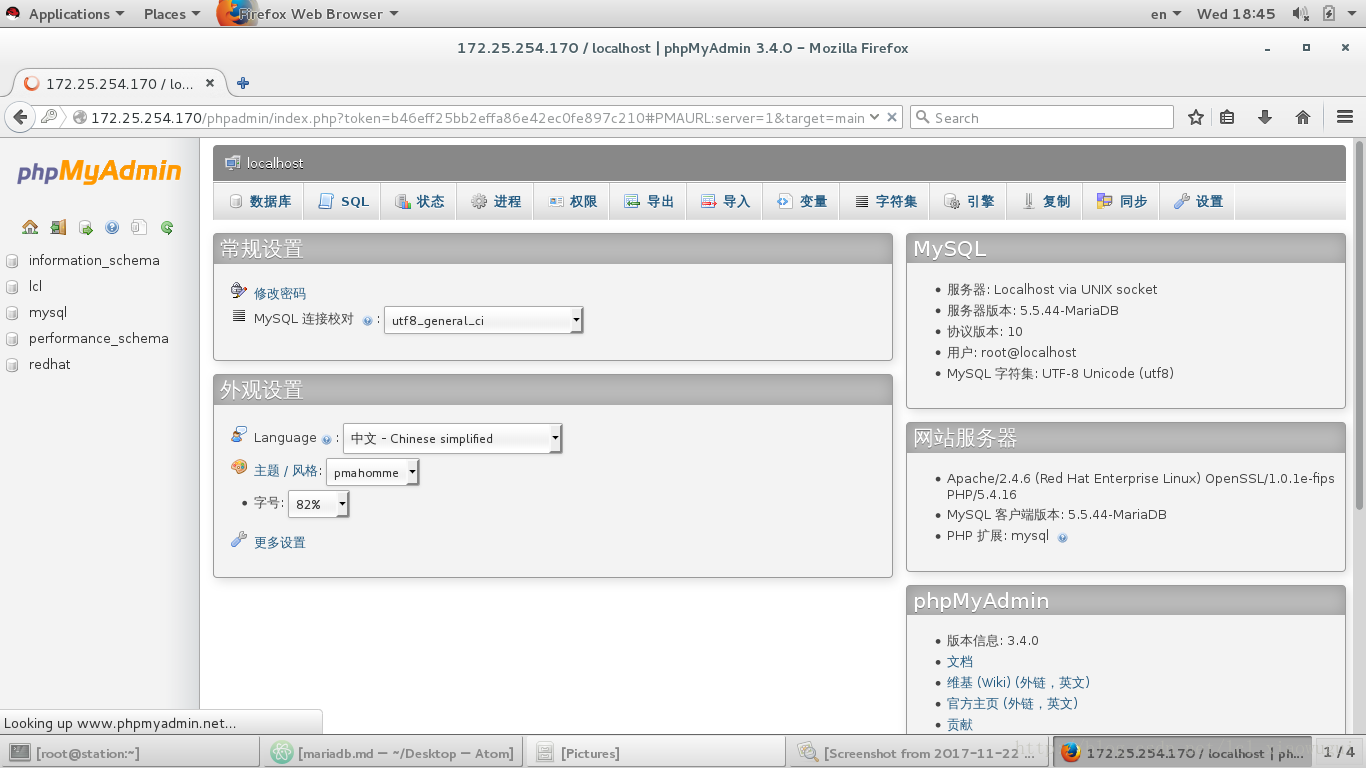
Task: Open the 82% font size dropdown
Action: point(318,505)
